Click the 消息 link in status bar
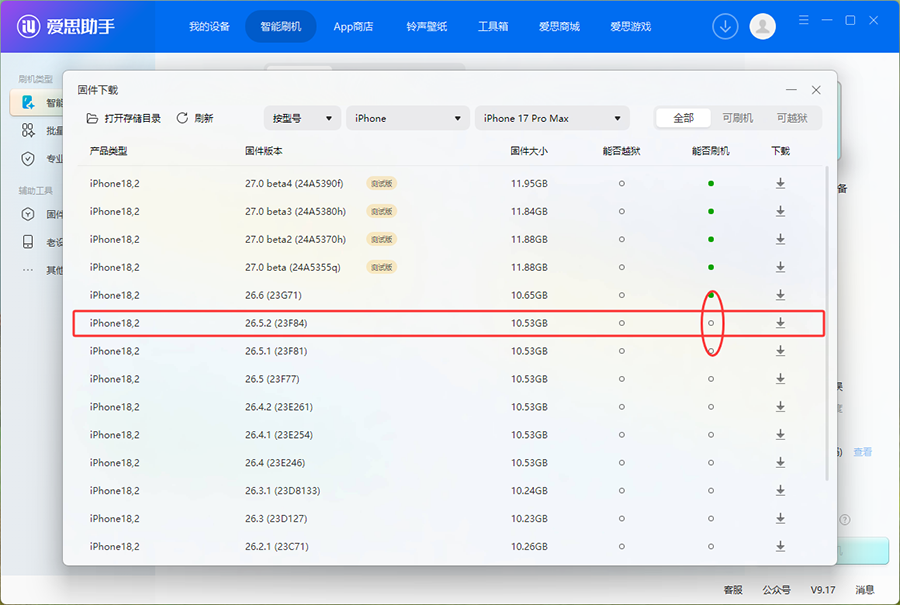This screenshot has height=605, width=900. (x=864, y=590)
